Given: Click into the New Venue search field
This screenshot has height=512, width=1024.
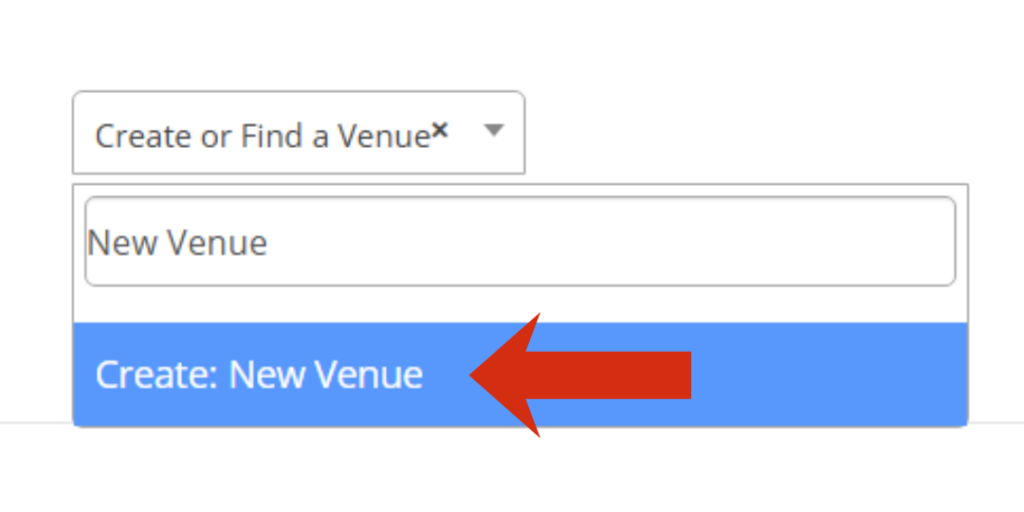Looking at the screenshot, I should [x=520, y=241].
